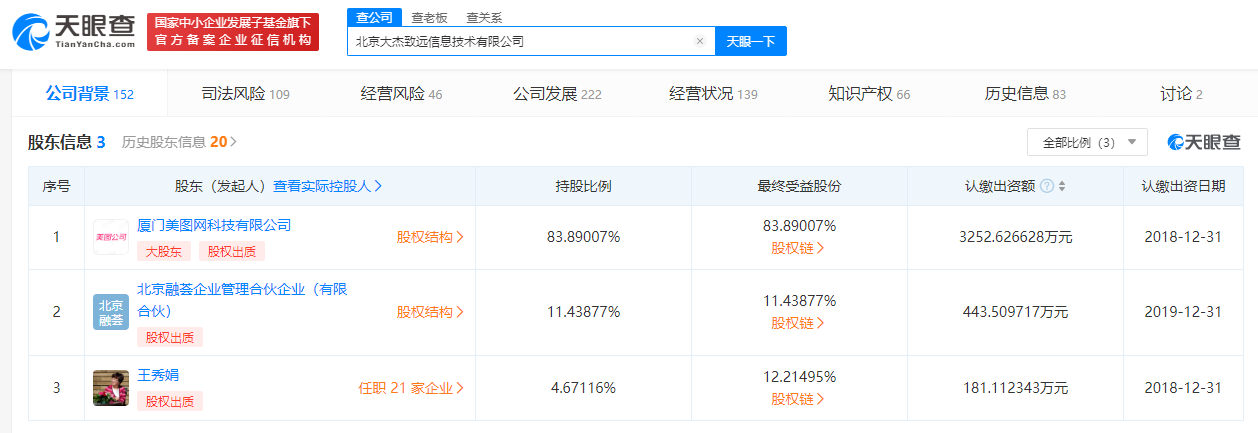Open 查看实际控股人 link
Image resolution: width=1258 pixels, height=433 pixels.
tap(328, 186)
